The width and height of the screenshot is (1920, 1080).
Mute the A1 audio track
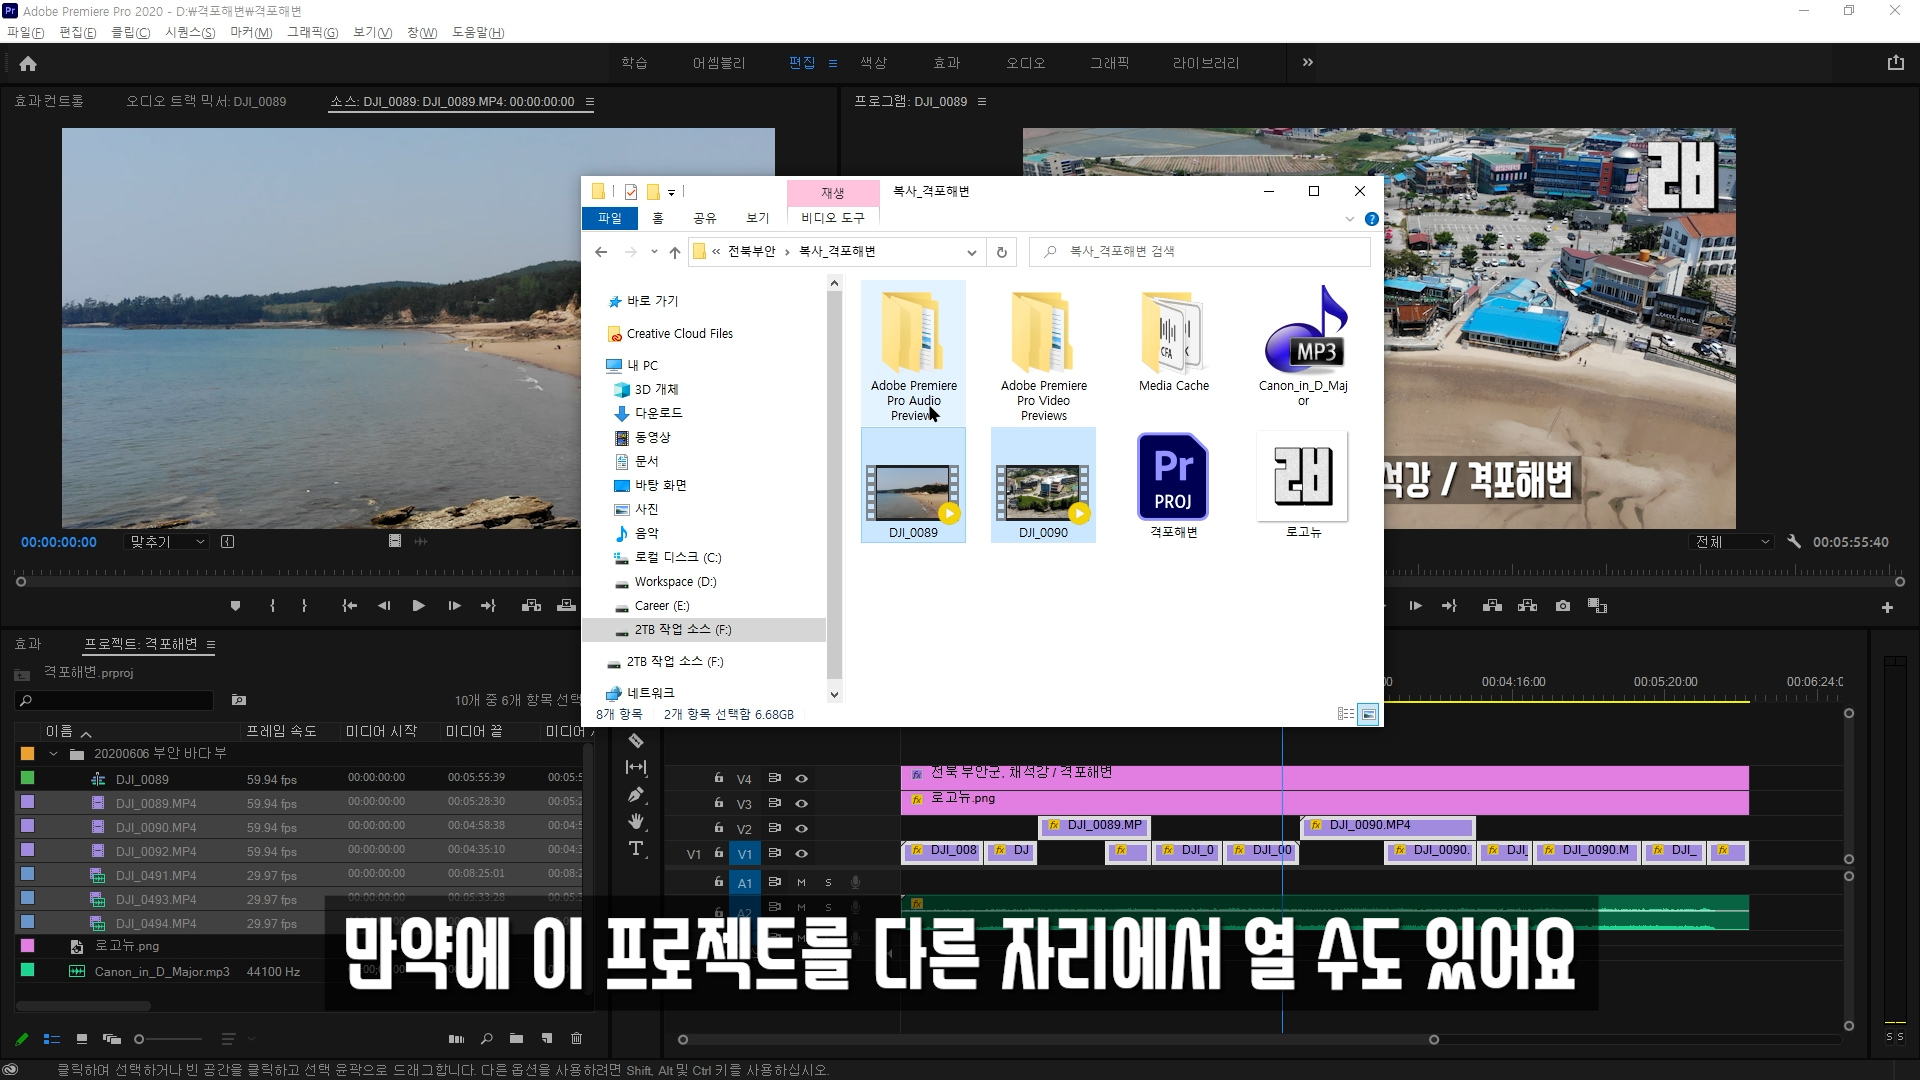801,882
